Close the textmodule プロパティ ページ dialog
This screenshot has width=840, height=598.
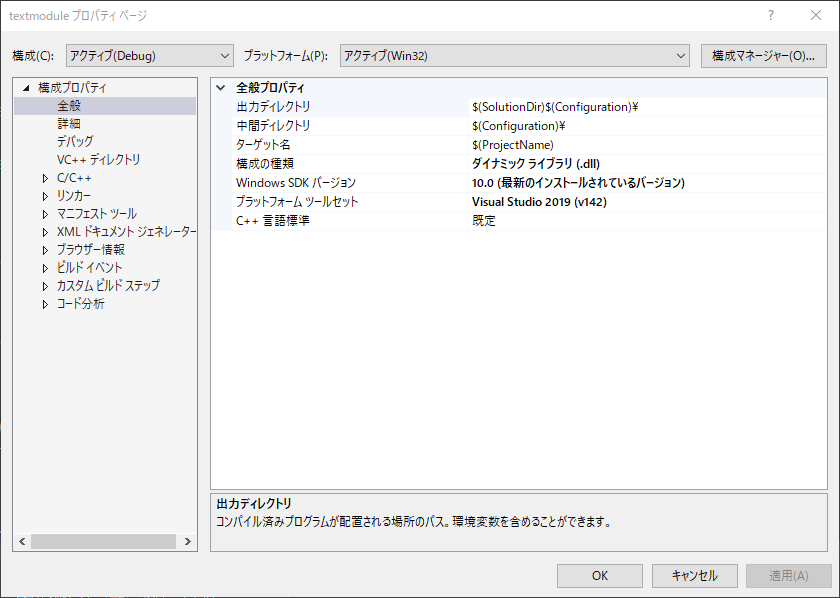point(816,15)
